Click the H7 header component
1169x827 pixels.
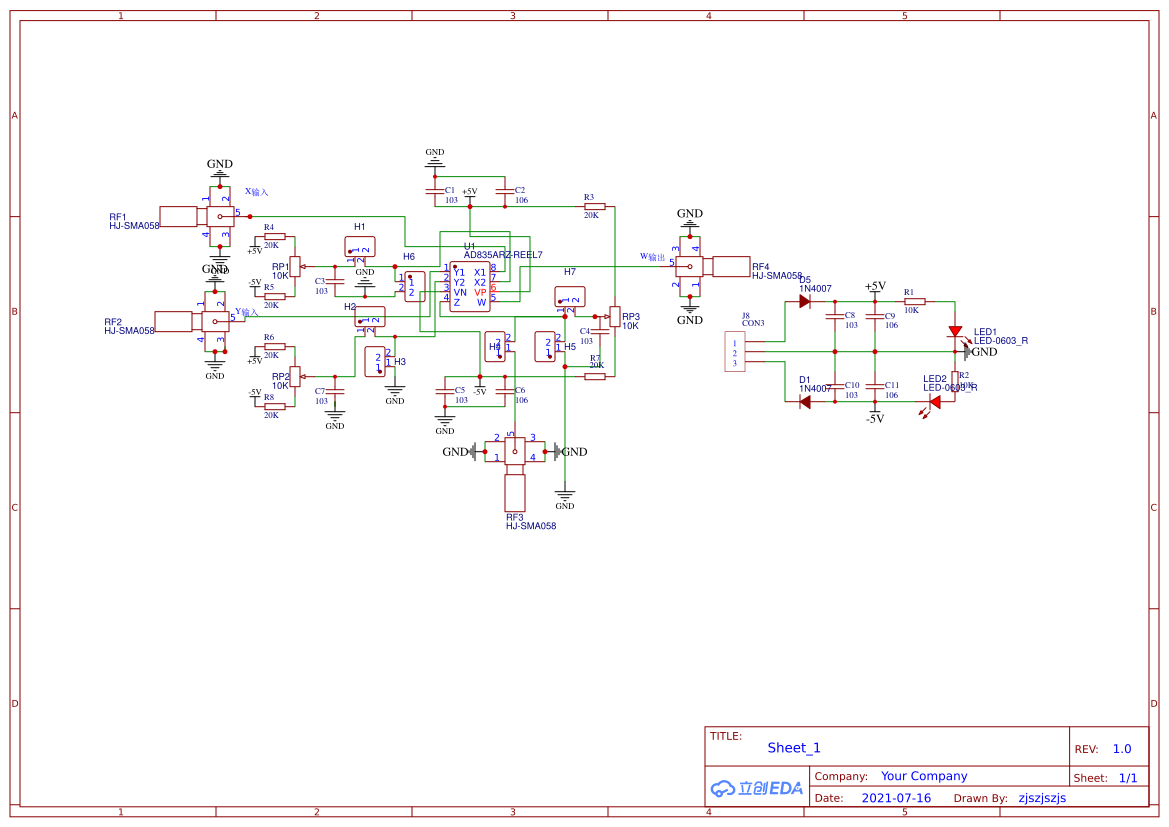point(569,296)
